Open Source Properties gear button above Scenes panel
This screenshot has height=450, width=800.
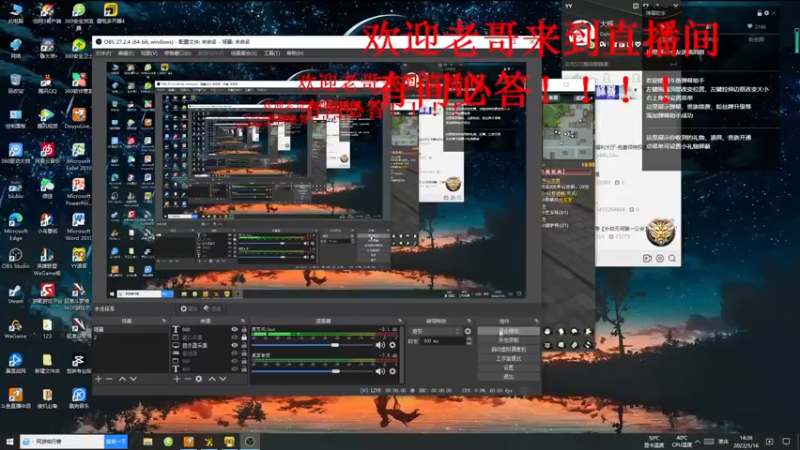188,309
